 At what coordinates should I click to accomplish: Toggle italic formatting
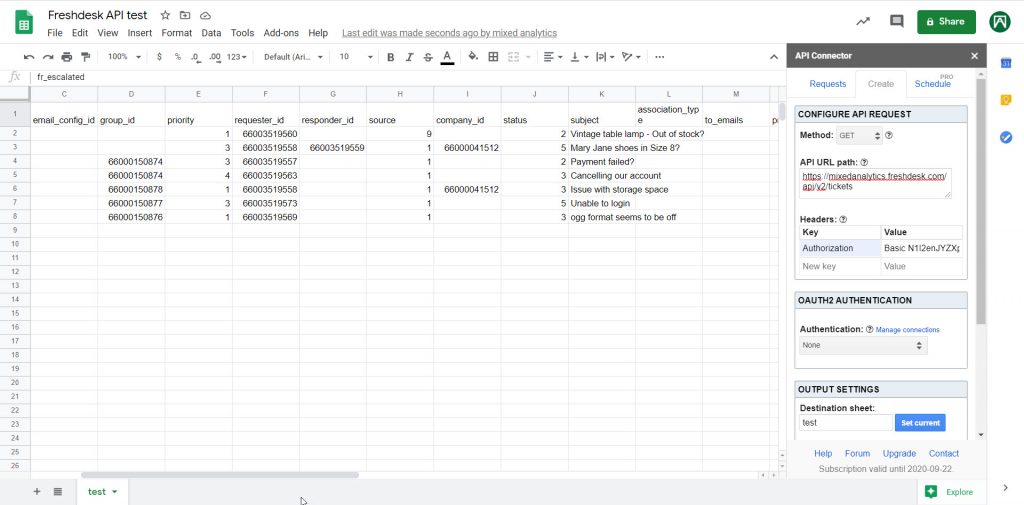(x=409, y=57)
